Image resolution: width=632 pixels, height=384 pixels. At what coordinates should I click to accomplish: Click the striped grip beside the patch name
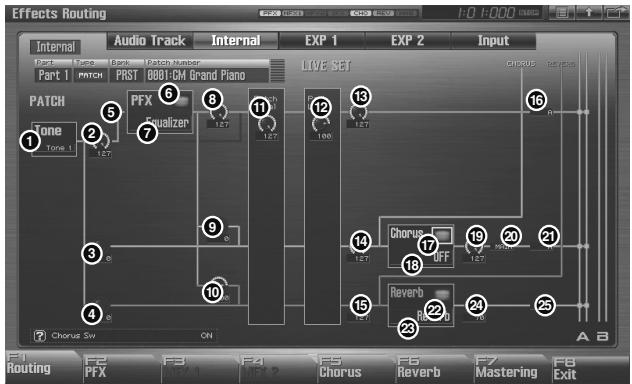[x=277, y=71]
